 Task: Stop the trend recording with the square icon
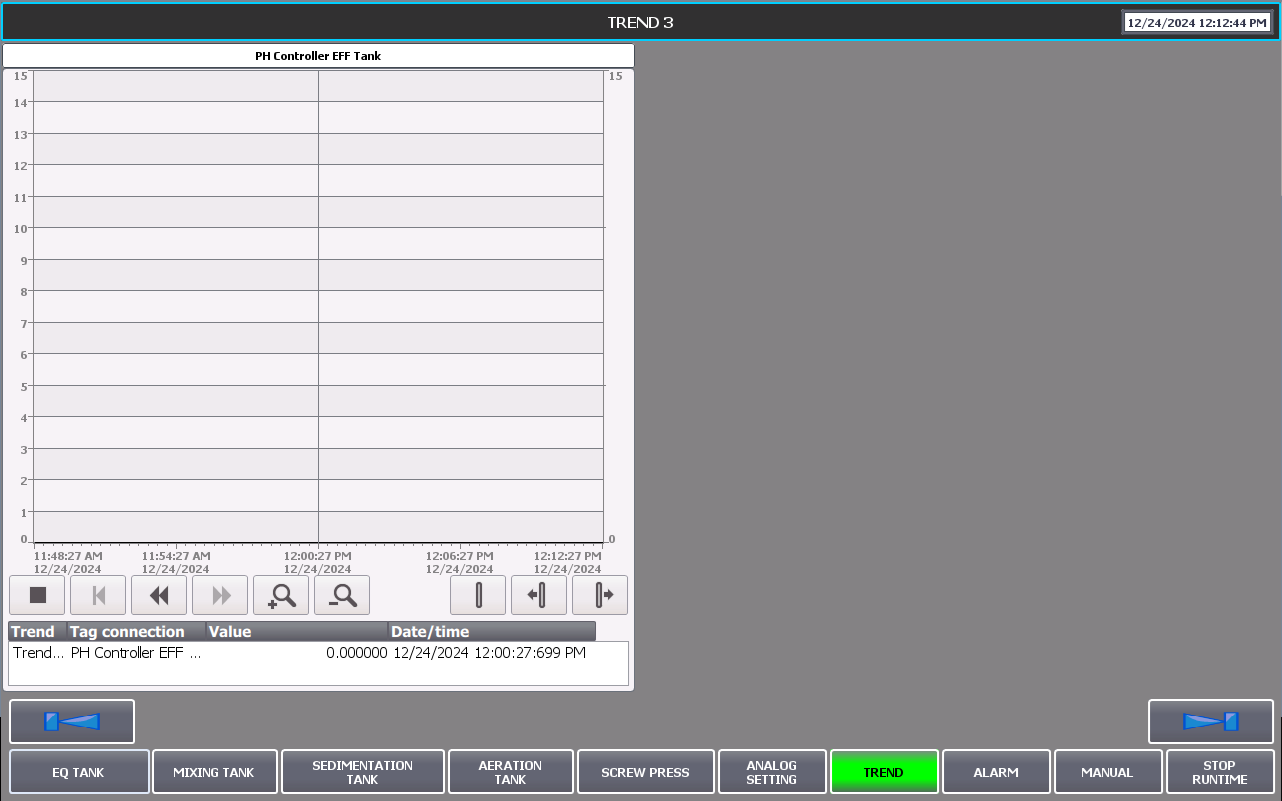pos(37,595)
